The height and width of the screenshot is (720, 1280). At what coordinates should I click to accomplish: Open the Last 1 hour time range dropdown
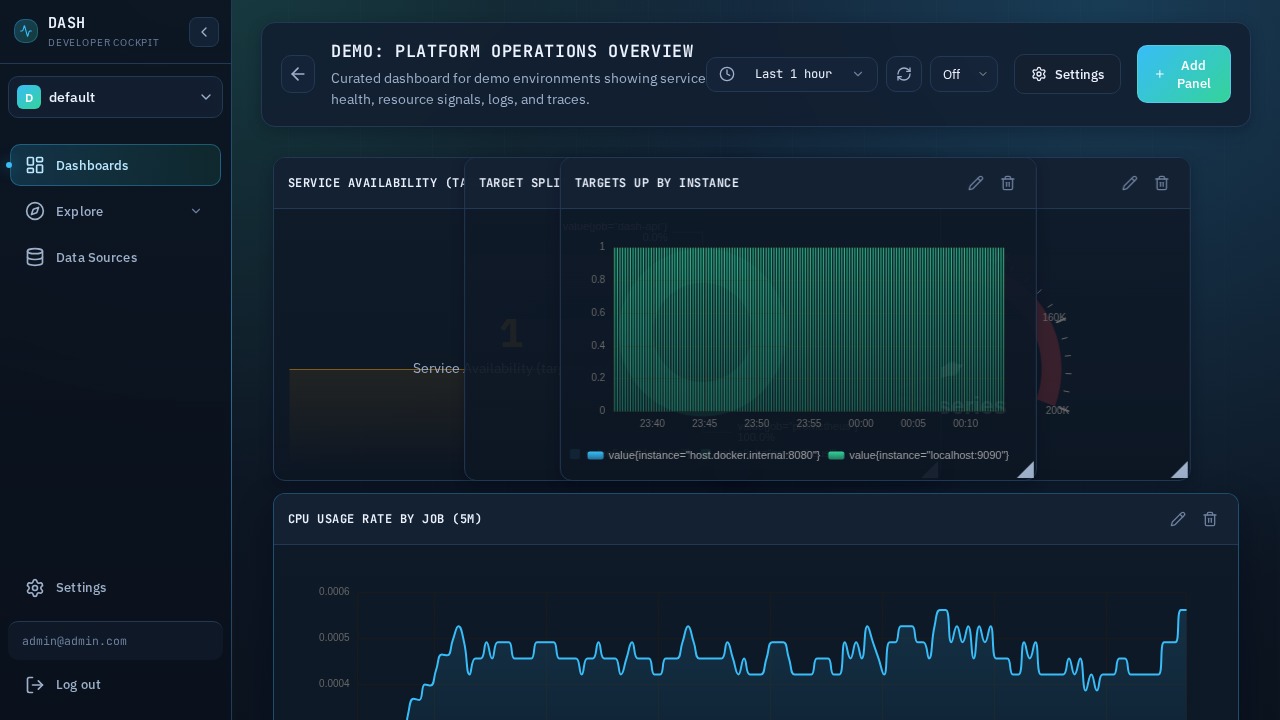click(x=793, y=74)
